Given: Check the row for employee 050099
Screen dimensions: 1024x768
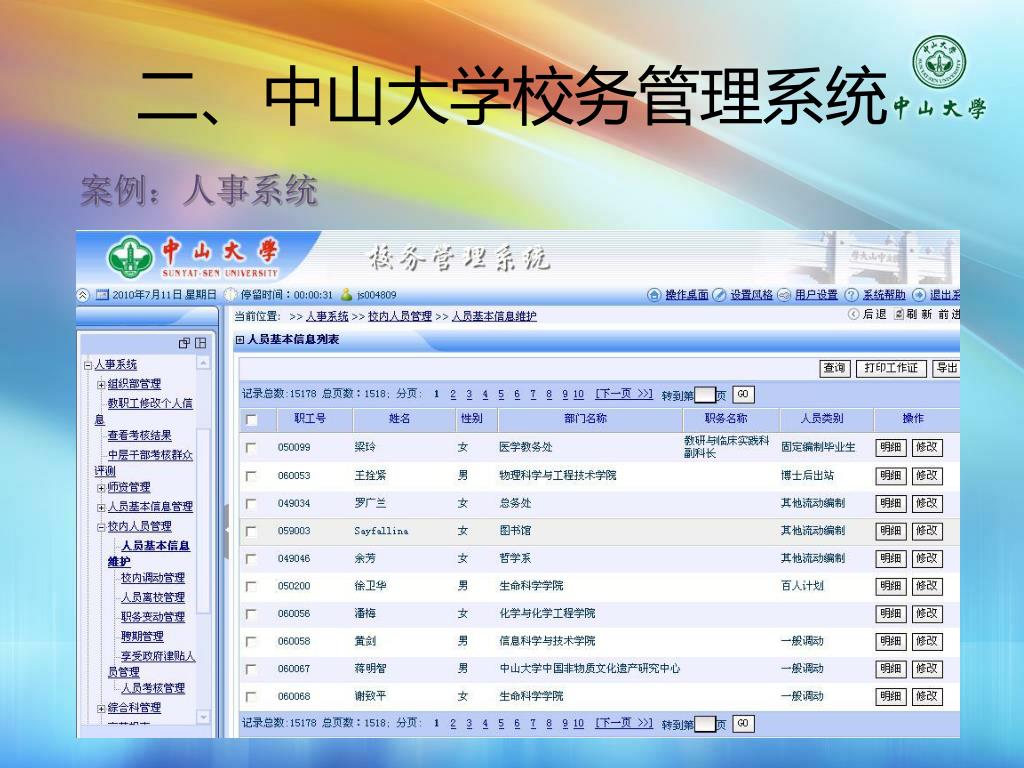Looking at the screenshot, I should coord(251,447).
